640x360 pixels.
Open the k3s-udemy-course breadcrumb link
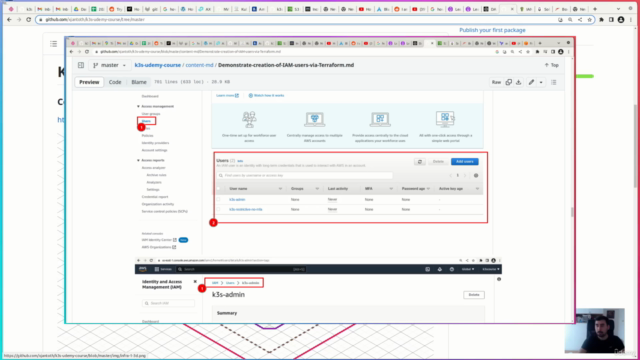click(x=158, y=65)
